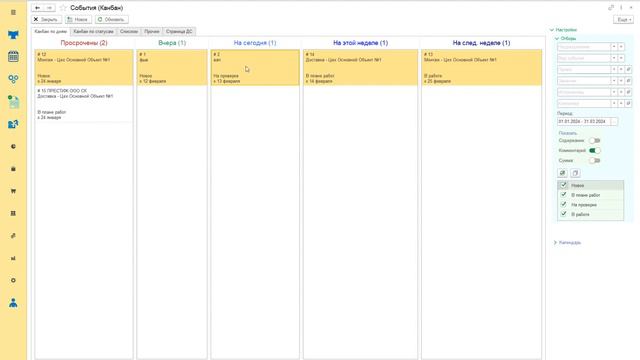Expand the Календарь section
The image size is (640, 360).
click(x=567, y=242)
